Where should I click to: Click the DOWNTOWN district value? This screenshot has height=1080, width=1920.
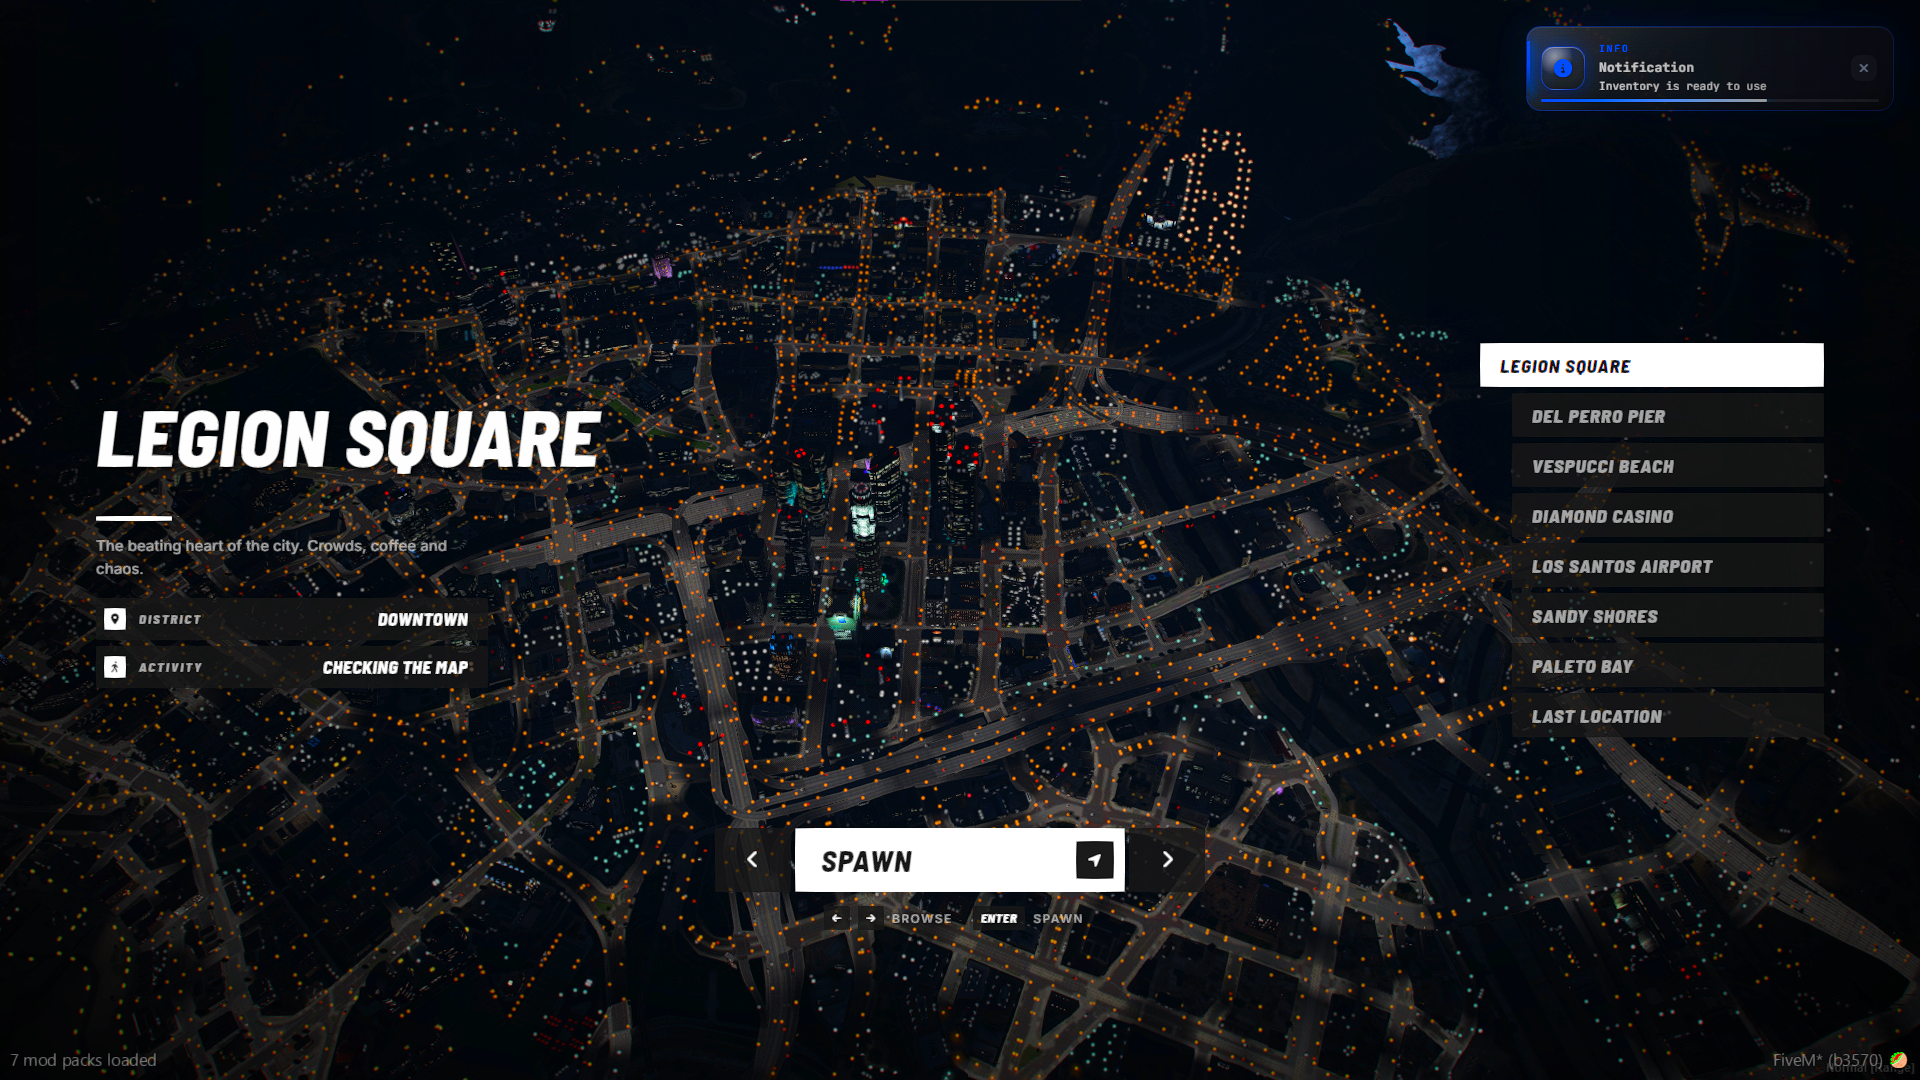[423, 620]
